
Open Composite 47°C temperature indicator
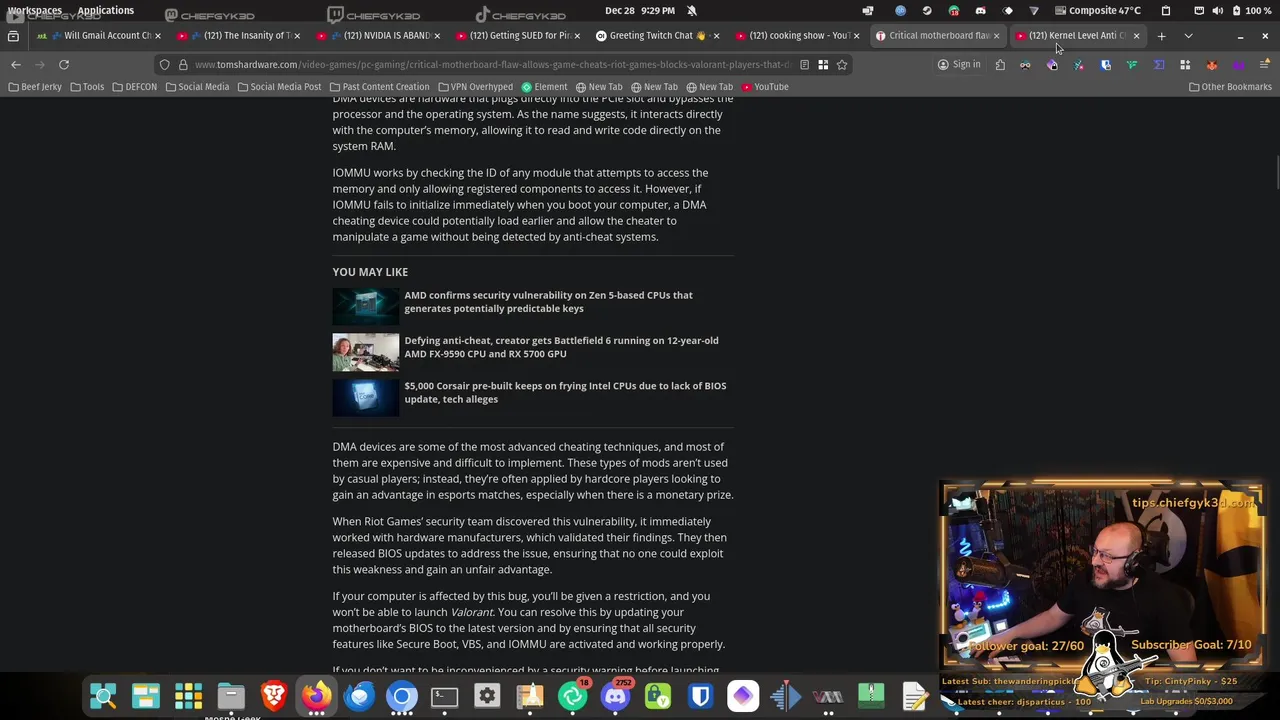point(1097,10)
